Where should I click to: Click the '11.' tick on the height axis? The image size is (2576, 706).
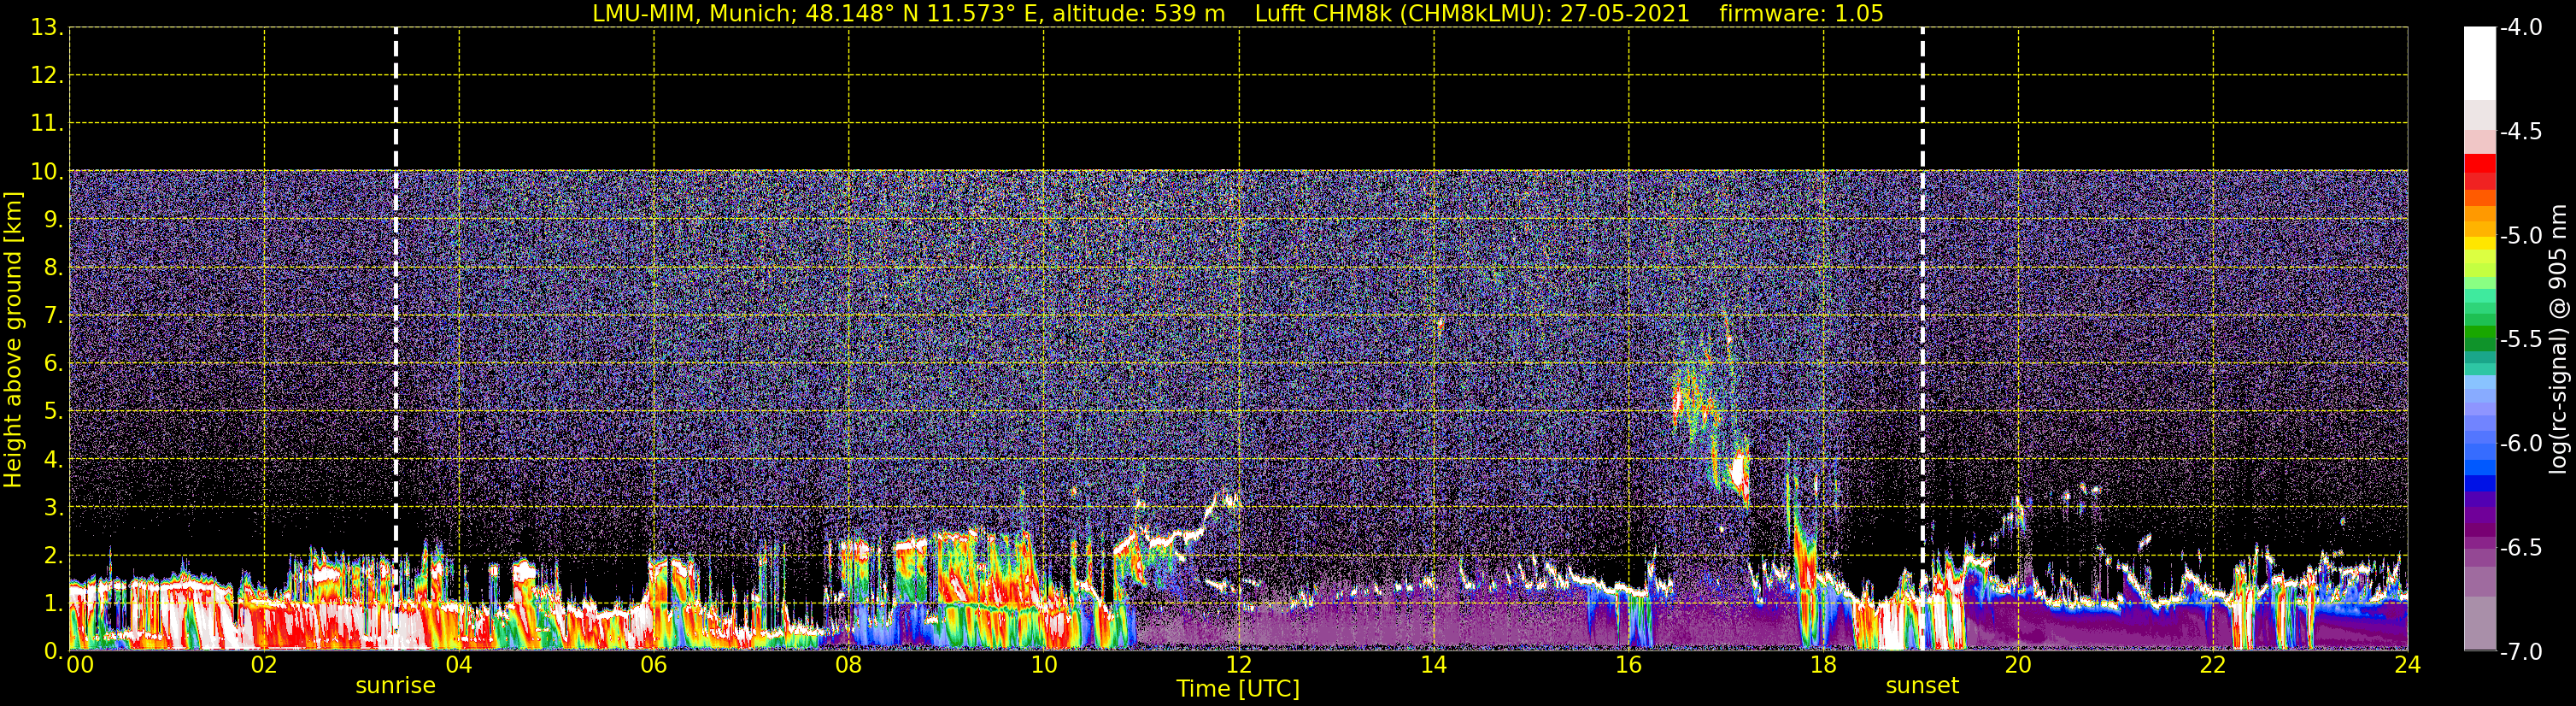pos(46,124)
